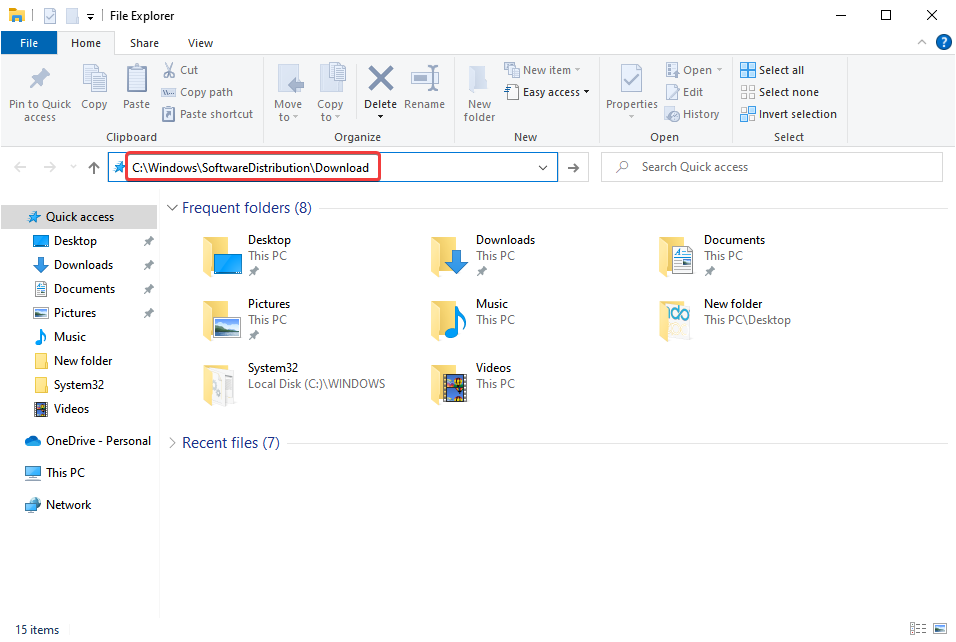The height and width of the screenshot is (642, 956).
Task: Switch to the Share tab
Action: tap(144, 43)
